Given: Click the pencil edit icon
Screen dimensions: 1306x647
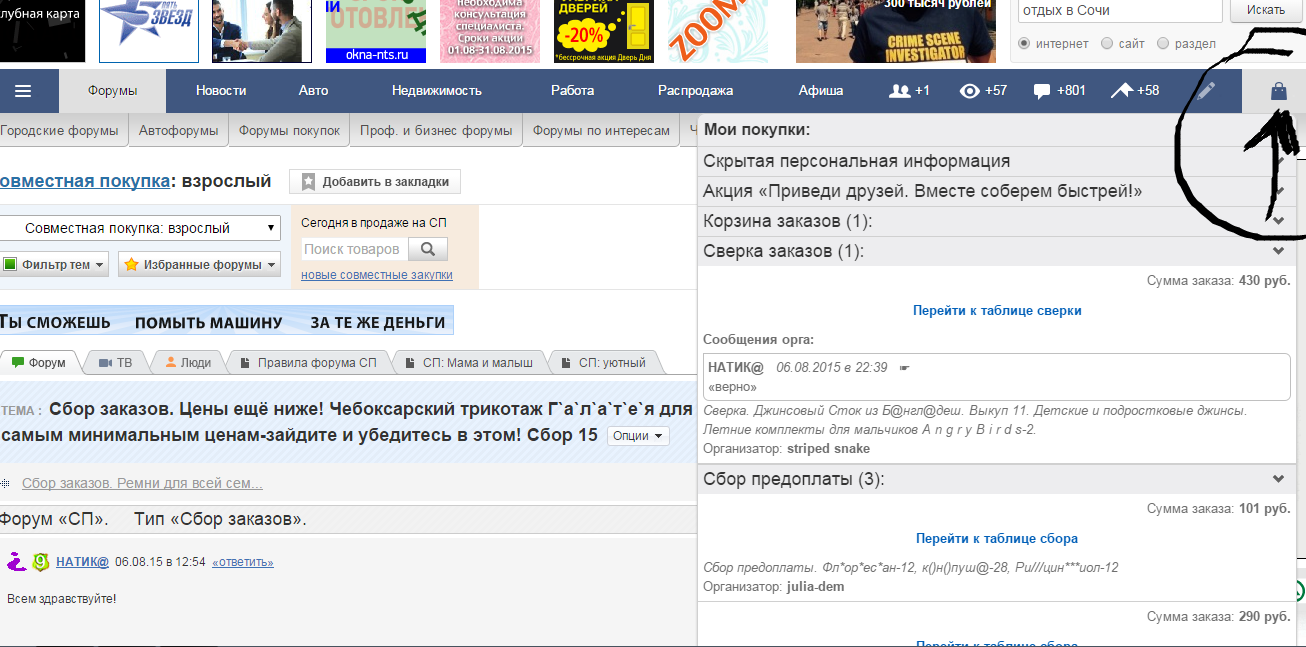Looking at the screenshot, I should point(1207,91).
